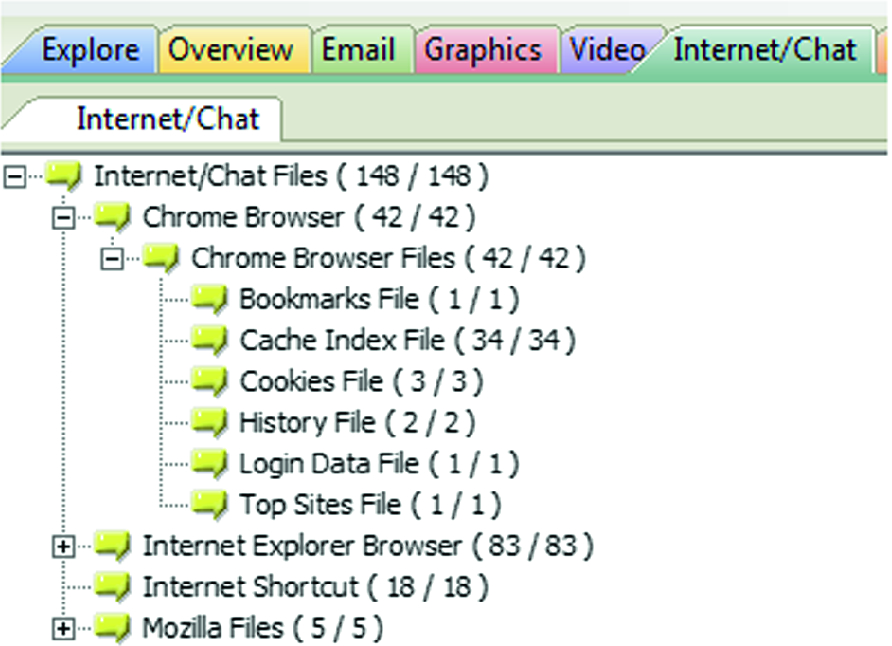Select 'Login Data File ( 1 / 1 )'
Image resolution: width=892 pixels, height=646 pixels.
coord(379,463)
